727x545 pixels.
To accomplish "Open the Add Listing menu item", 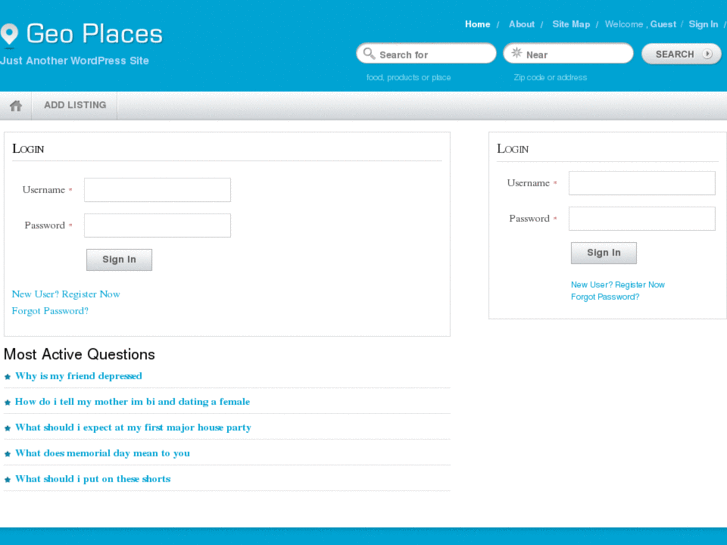I will point(75,105).
